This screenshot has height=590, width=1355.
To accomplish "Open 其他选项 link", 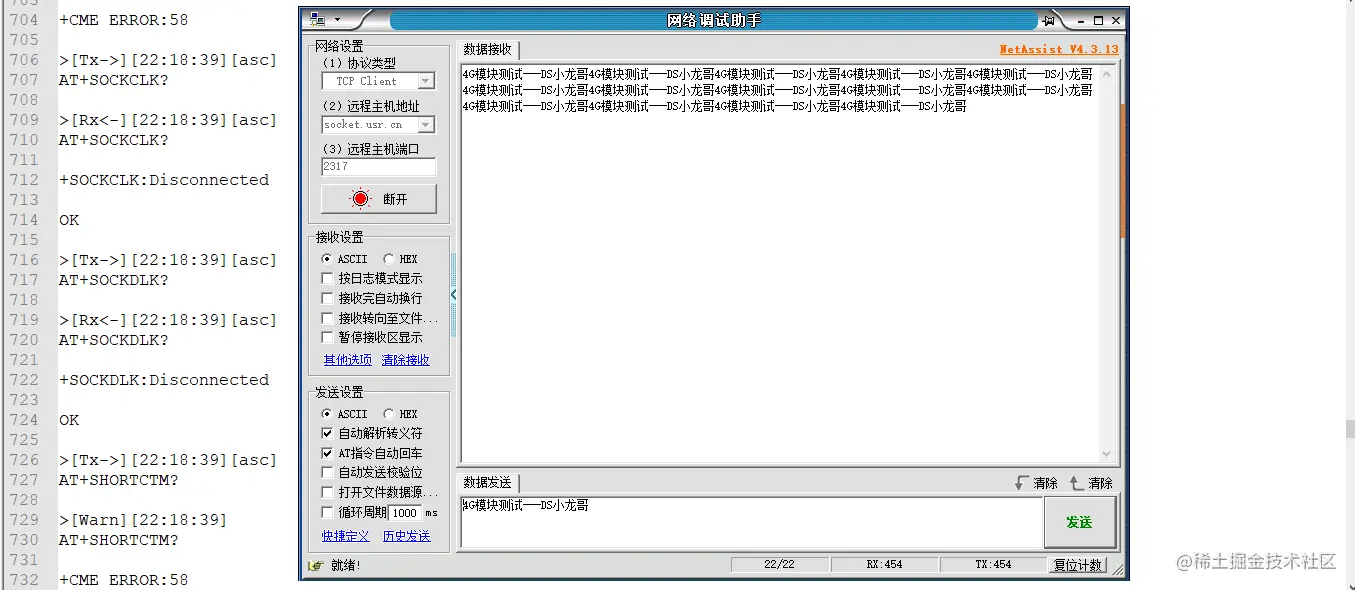I will (347, 360).
